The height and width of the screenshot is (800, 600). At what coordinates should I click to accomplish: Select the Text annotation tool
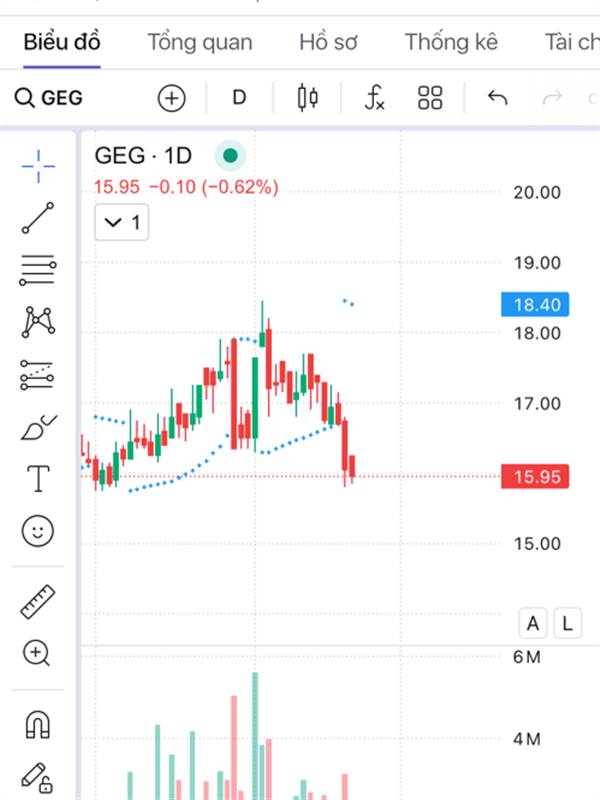[x=38, y=479]
